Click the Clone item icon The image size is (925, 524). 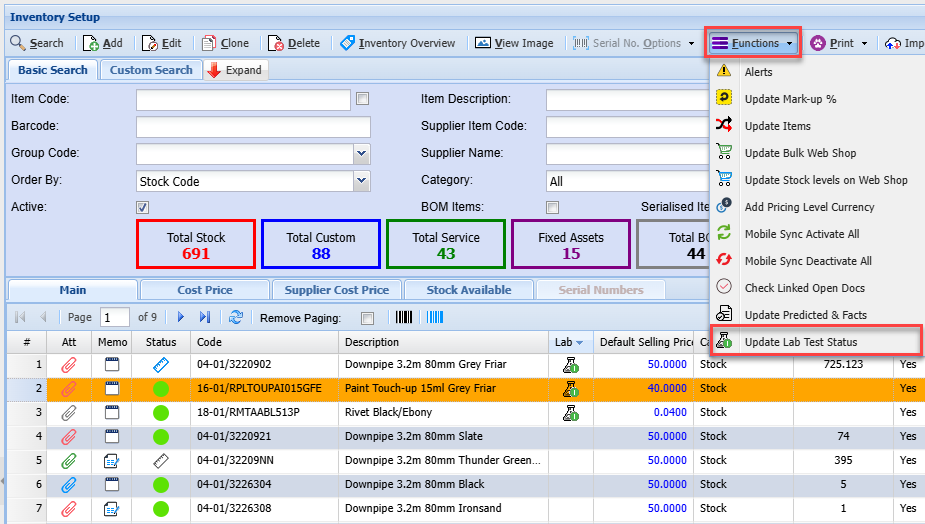[209, 43]
